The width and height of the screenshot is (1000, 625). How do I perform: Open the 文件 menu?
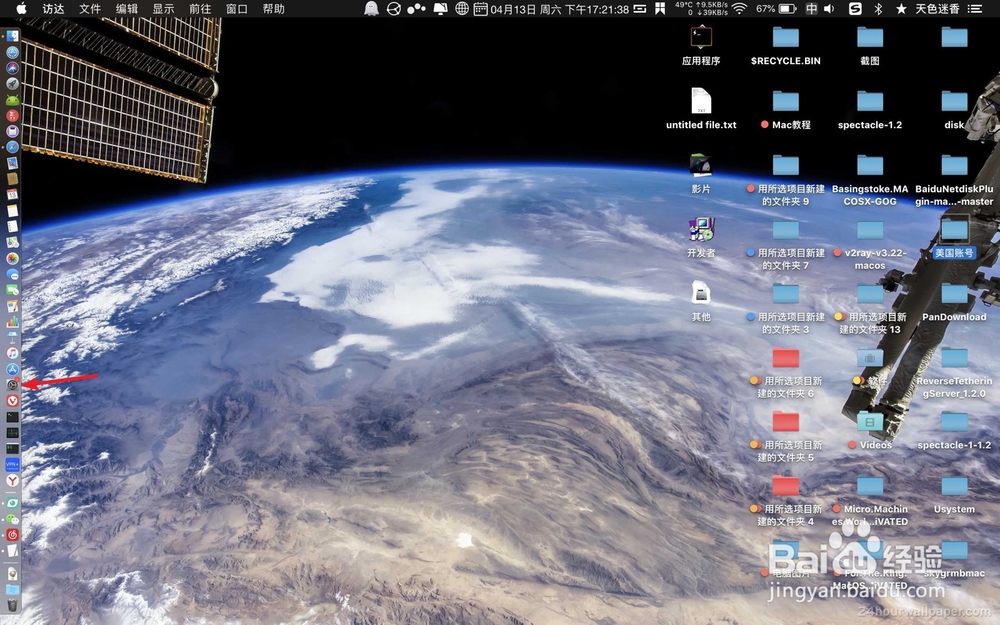90,9
